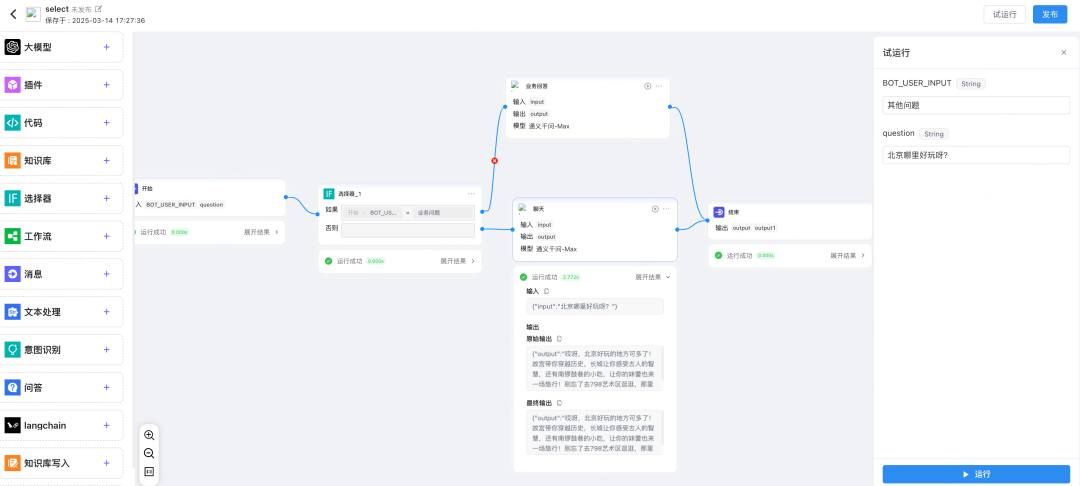Open the 业务回答 node's more options menu

point(659,86)
